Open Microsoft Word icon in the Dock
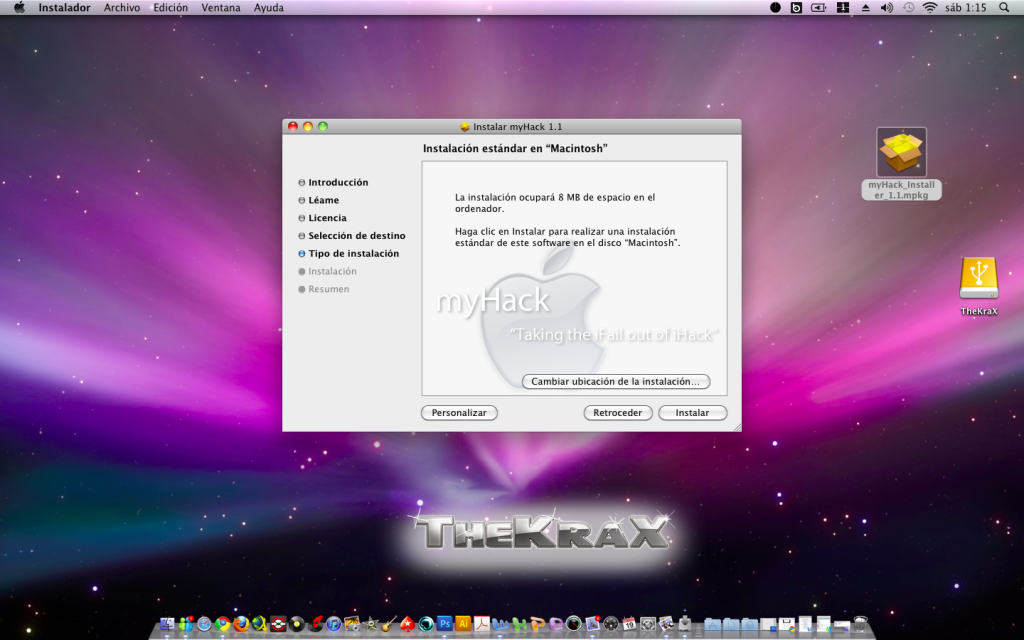Screen dimensions: 1024x640 [500, 624]
